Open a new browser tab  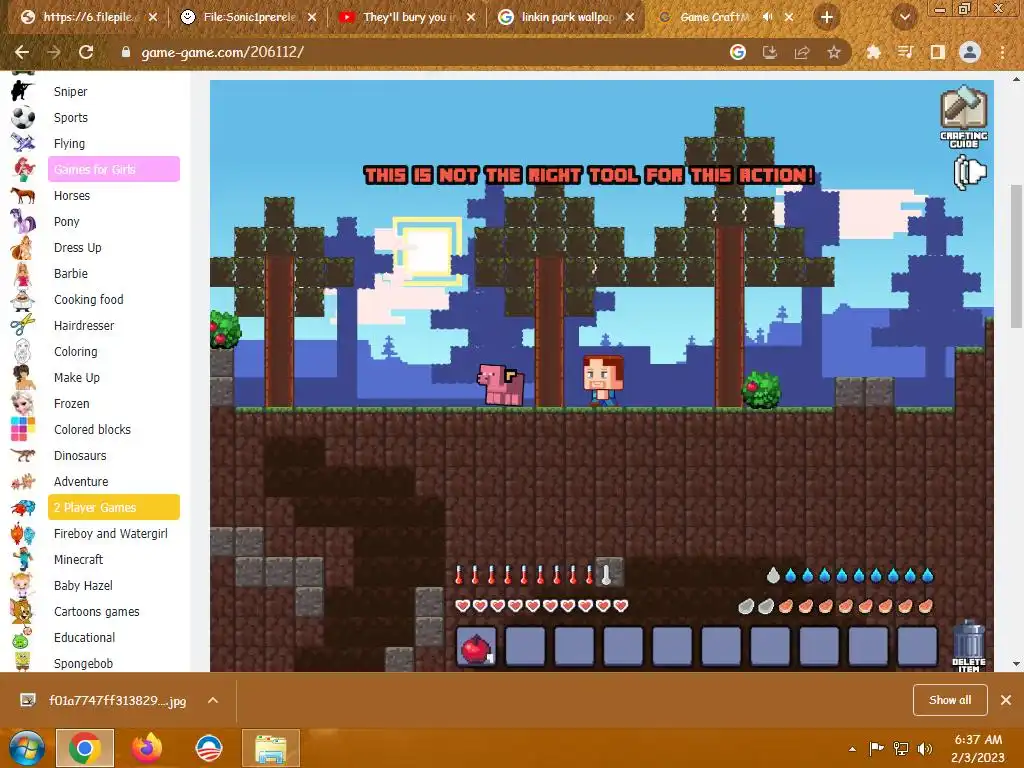click(827, 18)
